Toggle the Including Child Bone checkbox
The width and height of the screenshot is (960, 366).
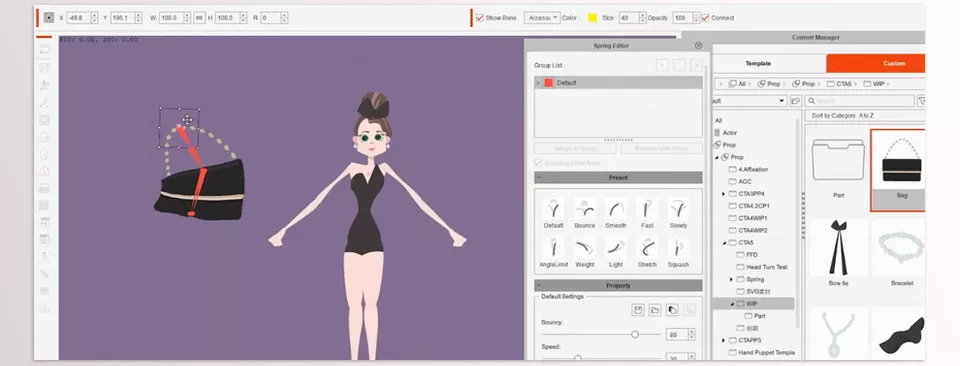(538, 163)
